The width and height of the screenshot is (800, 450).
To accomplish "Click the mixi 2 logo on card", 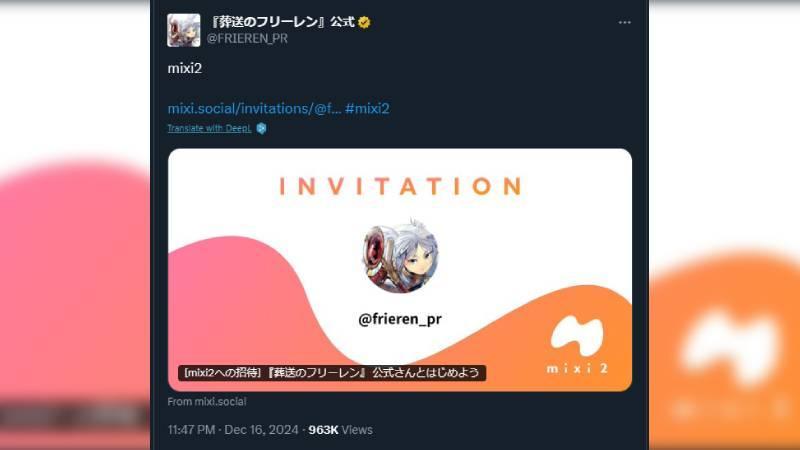I will click(x=577, y=345).
